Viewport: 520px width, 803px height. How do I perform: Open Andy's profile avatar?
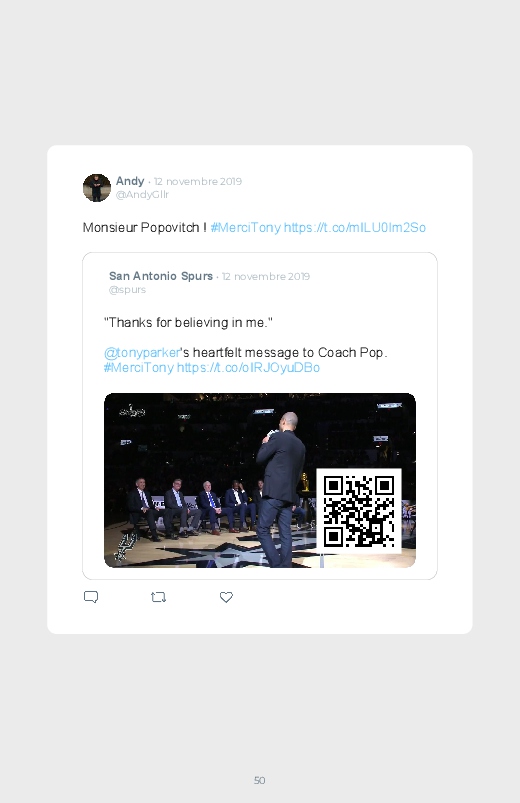click(97, 187)
